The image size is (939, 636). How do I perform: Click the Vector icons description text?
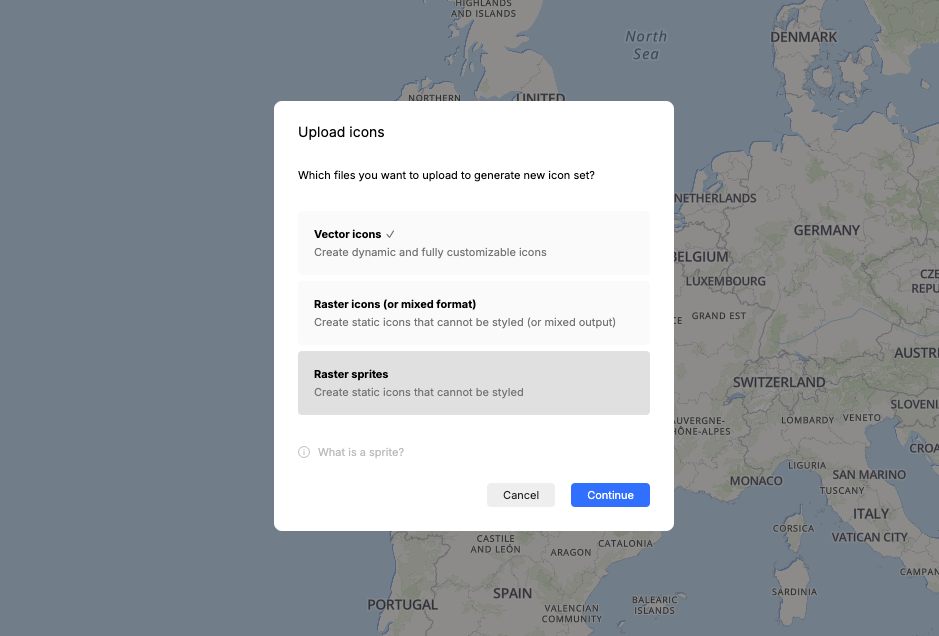pyautogui.click(x=430, y=252)
